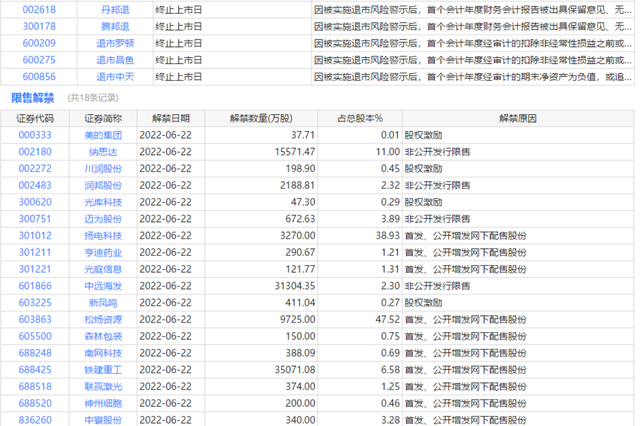640x426 pixels.
Task: Select the 解禁日期 column header
Action: click(x=171, y=118)
